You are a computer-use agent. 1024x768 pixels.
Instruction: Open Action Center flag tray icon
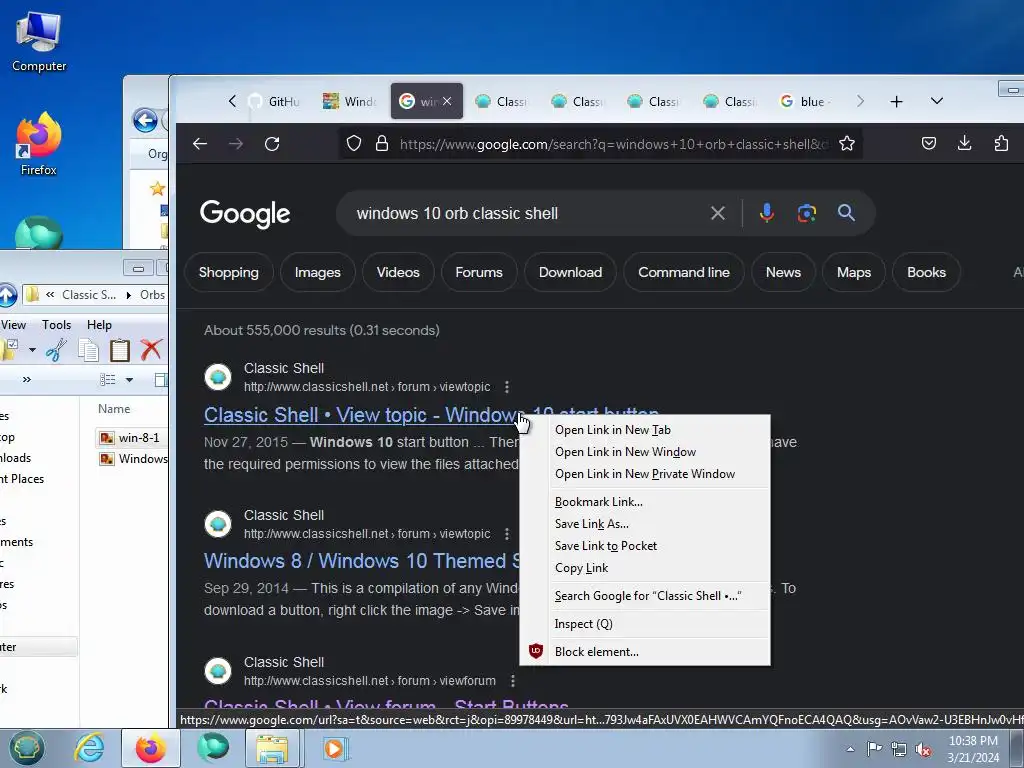pos(874,749)
